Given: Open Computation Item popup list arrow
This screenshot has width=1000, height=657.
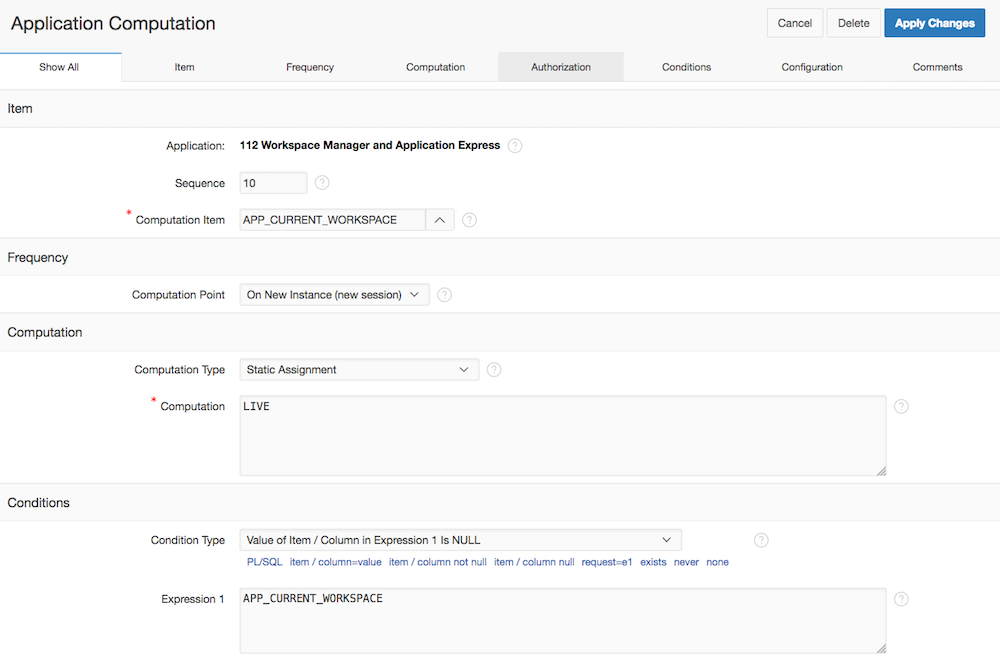Looking at the screenshot, I should click(x=440, y=220).
